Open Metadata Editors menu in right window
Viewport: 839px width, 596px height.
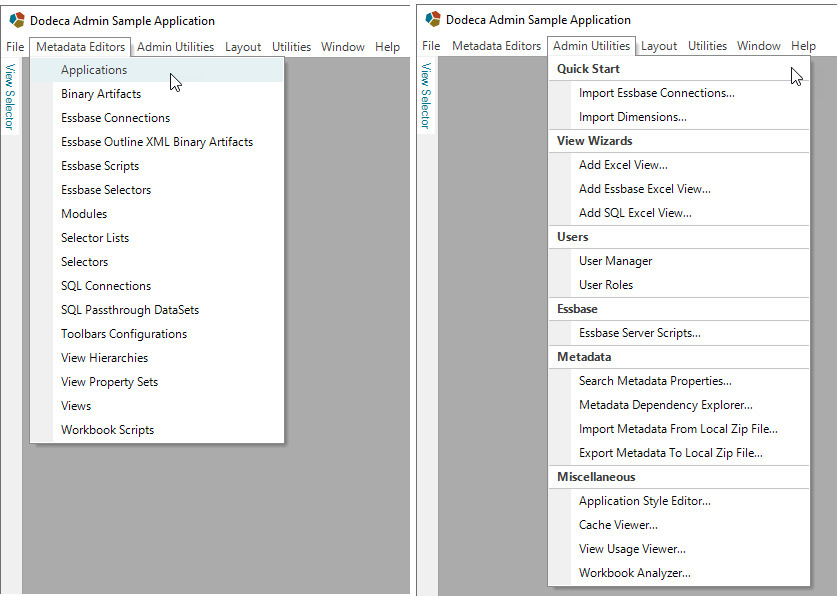[497, 46]
